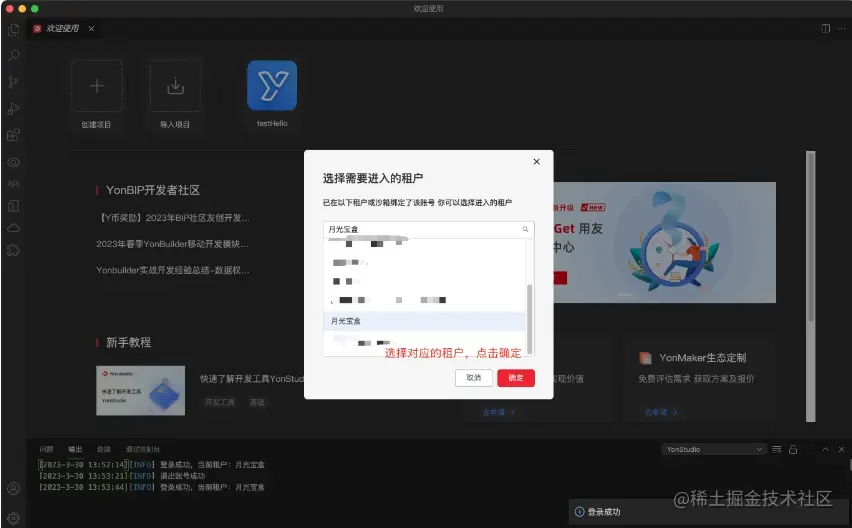Switch to the 终端 panel tab
Viewport: 852px width, 528px height.
coord(103,449)
